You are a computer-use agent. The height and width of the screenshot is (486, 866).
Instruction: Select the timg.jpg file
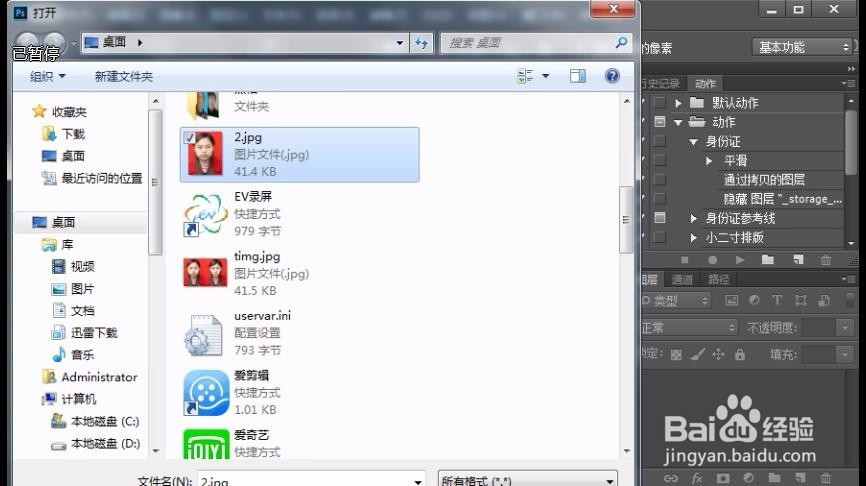point(300,273)
